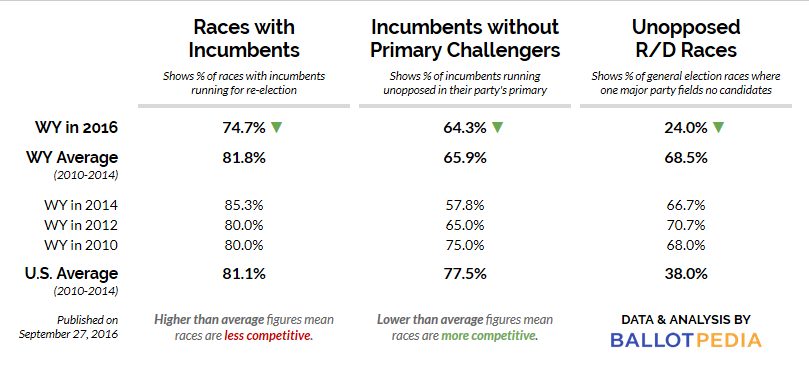The width and height of the screenshot is (809, 366).
Task: Select the Unopposed R/D Races heading
Action: [686, 38]
